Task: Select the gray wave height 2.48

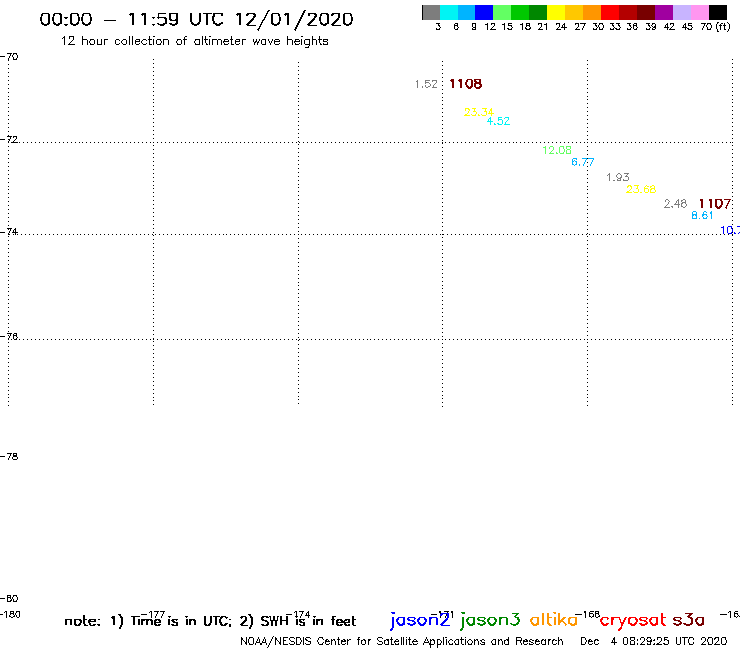Action: [675, 204]
